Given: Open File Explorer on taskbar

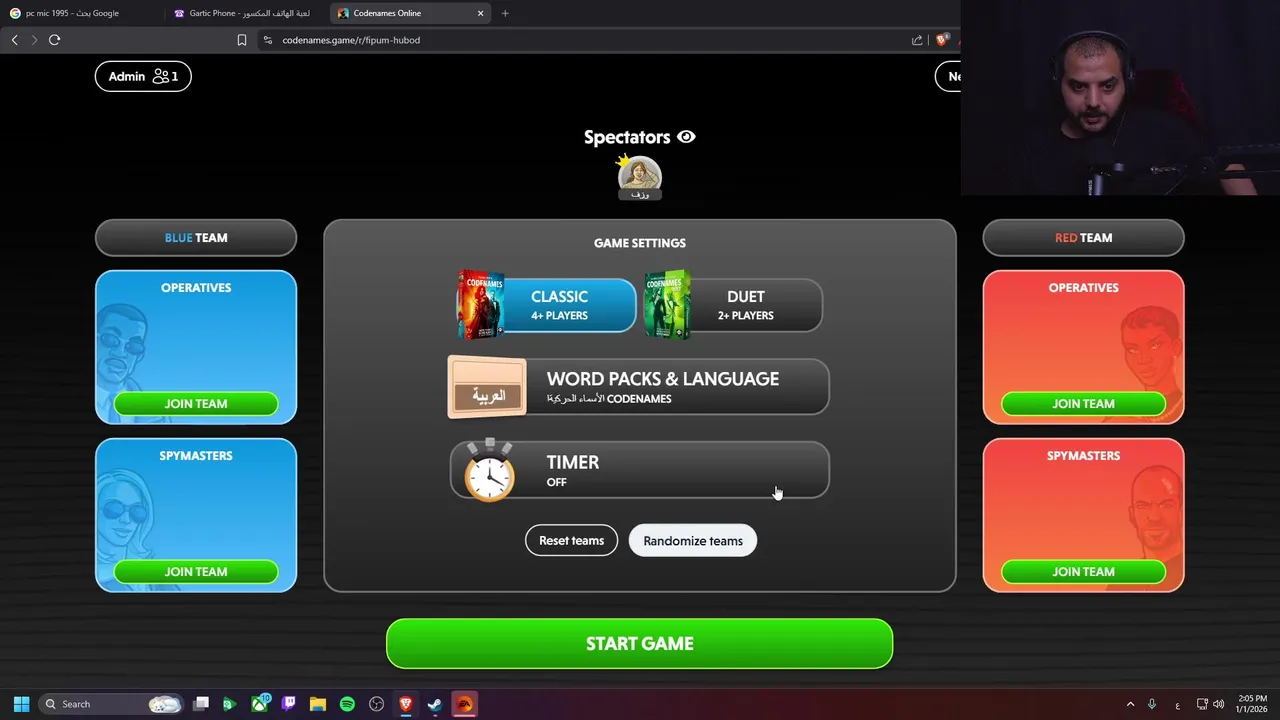Looking at the screenshot, I should pyautogui.click(x=318, y=704).
